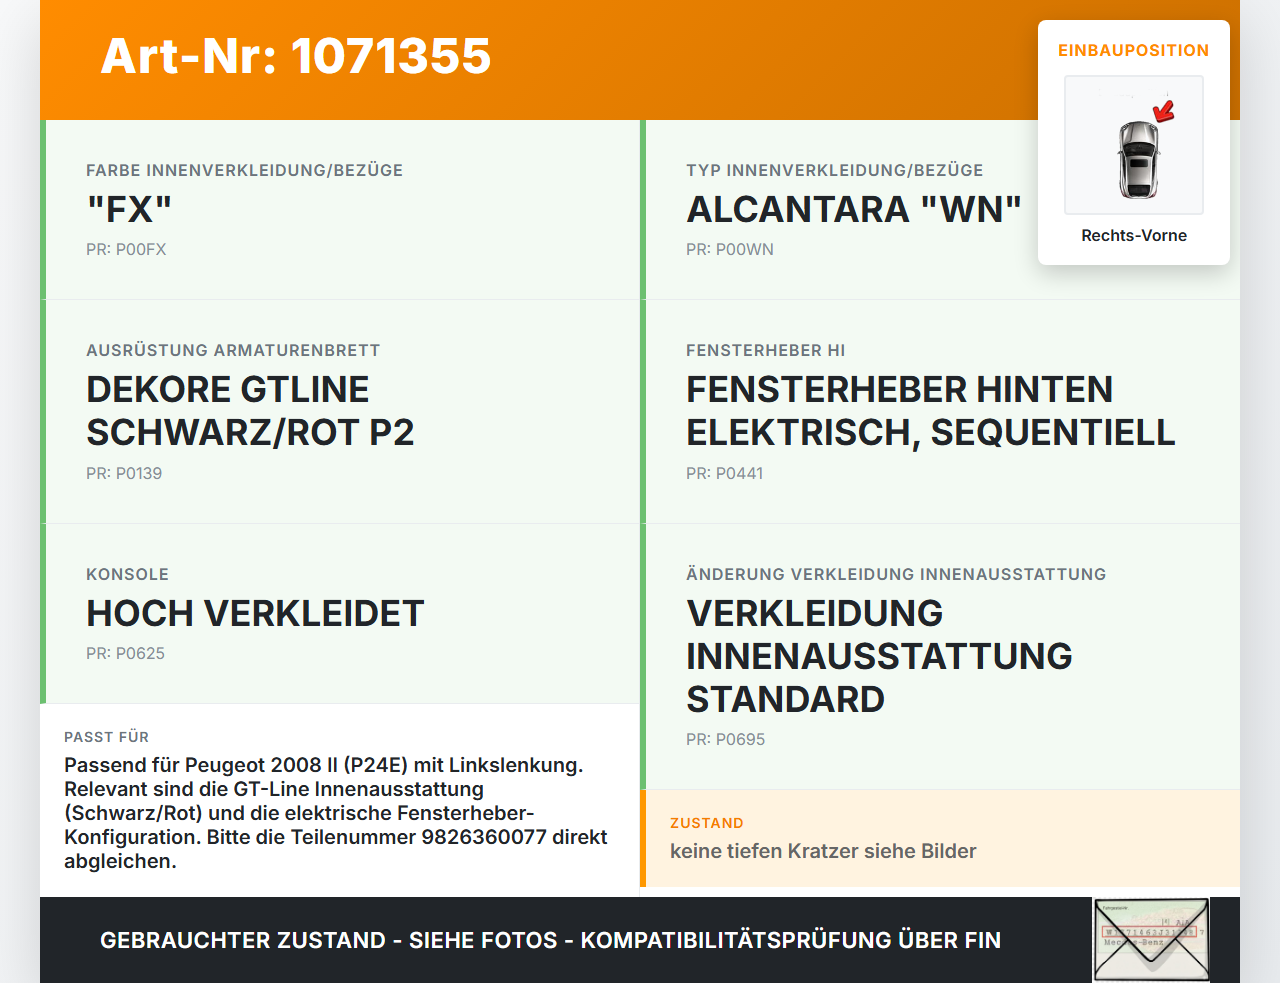
Task: Click the car installation position image
Action: coord(1134,145)
